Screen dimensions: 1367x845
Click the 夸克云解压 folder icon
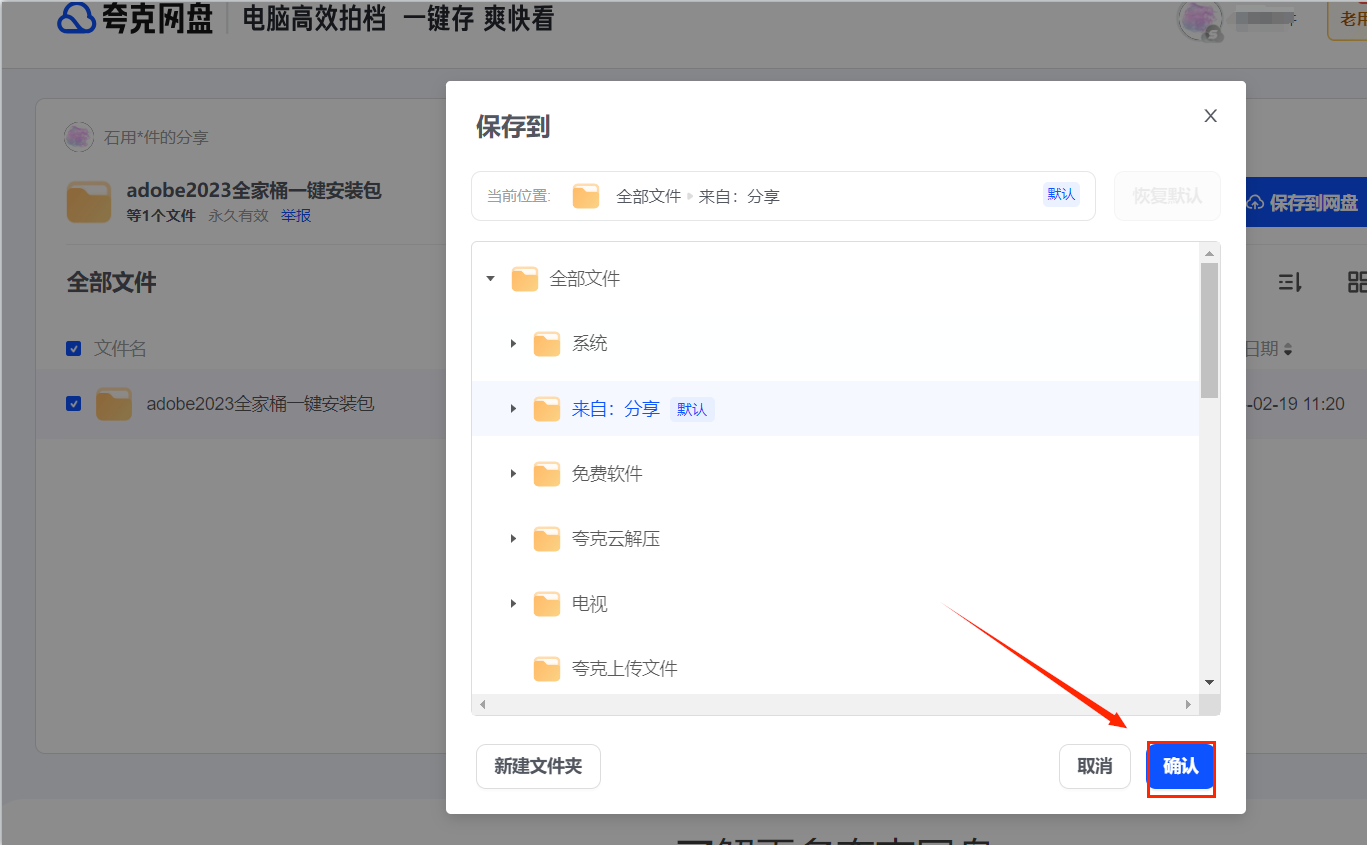[546, 539]
